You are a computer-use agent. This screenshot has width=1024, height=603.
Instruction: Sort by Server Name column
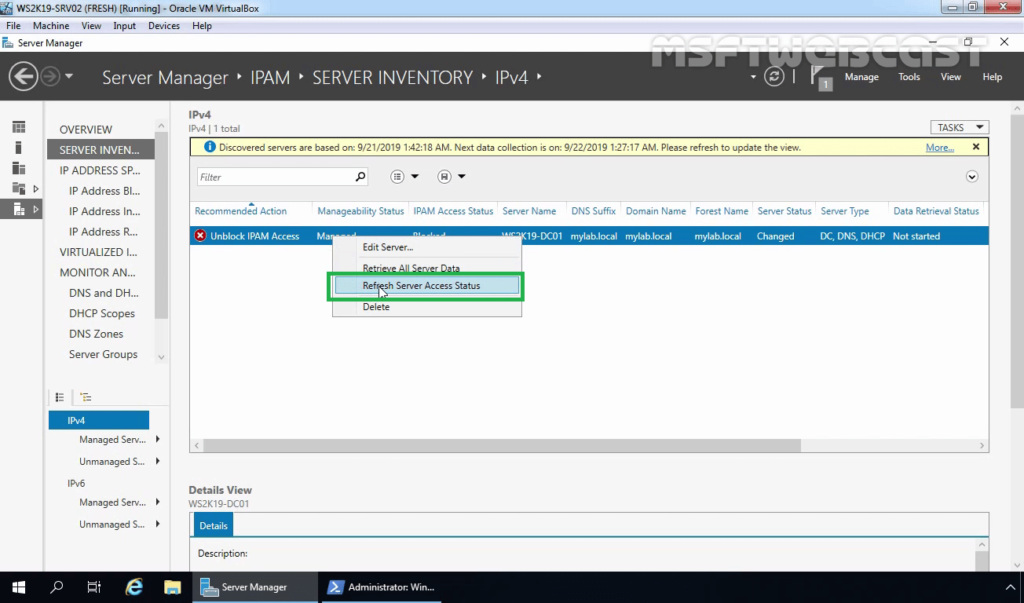[529, 211]
